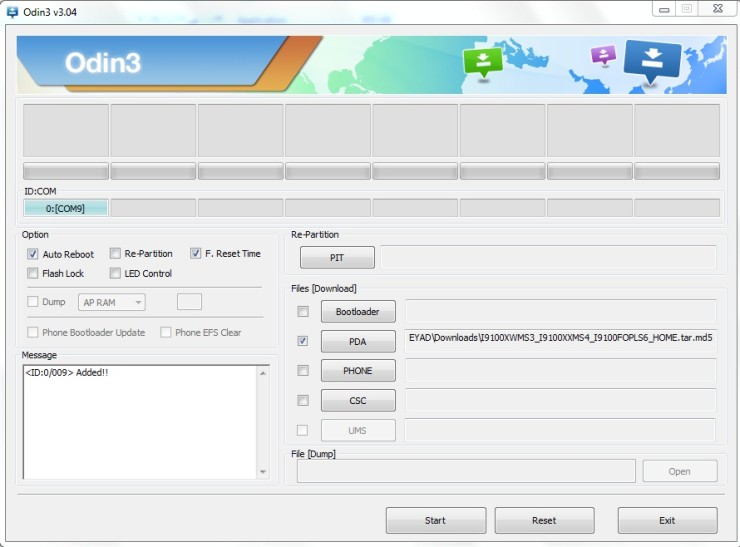740x547 pixels.
Task: Click the PHONE file path field
Action: tap(561, 370)
